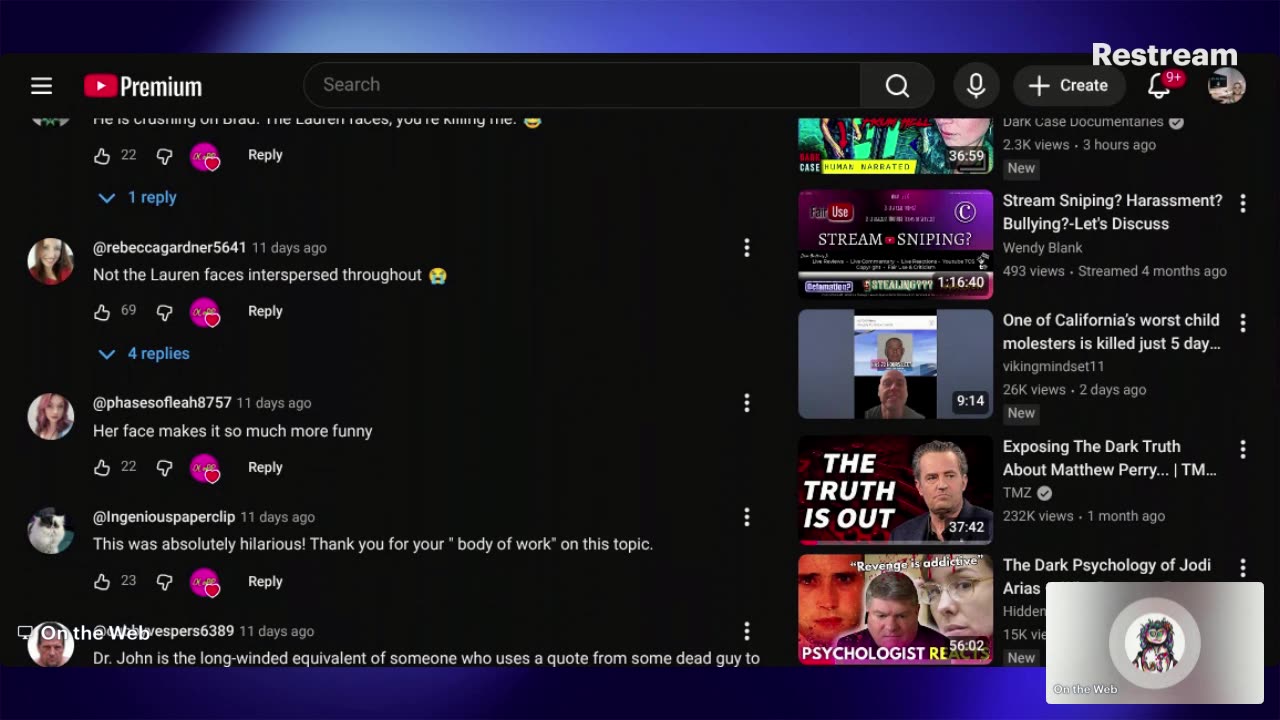
Task: Dislike the 'crushing on Brad' comment
Action: click(x=165, y=156)
